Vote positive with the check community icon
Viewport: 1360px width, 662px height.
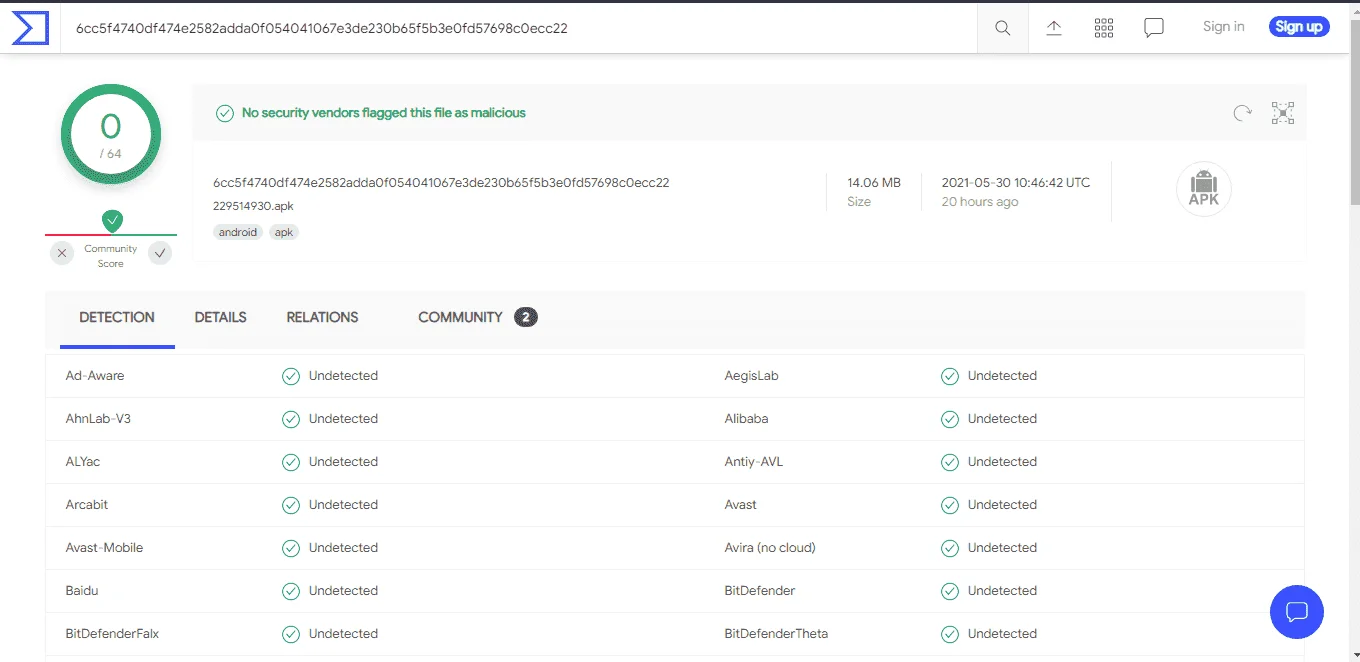160,254
